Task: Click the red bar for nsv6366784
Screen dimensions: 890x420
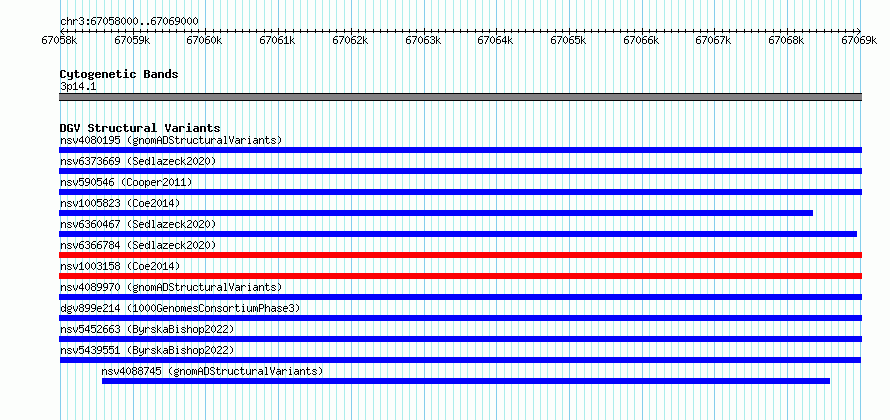Action: click(x=460, y=255)
